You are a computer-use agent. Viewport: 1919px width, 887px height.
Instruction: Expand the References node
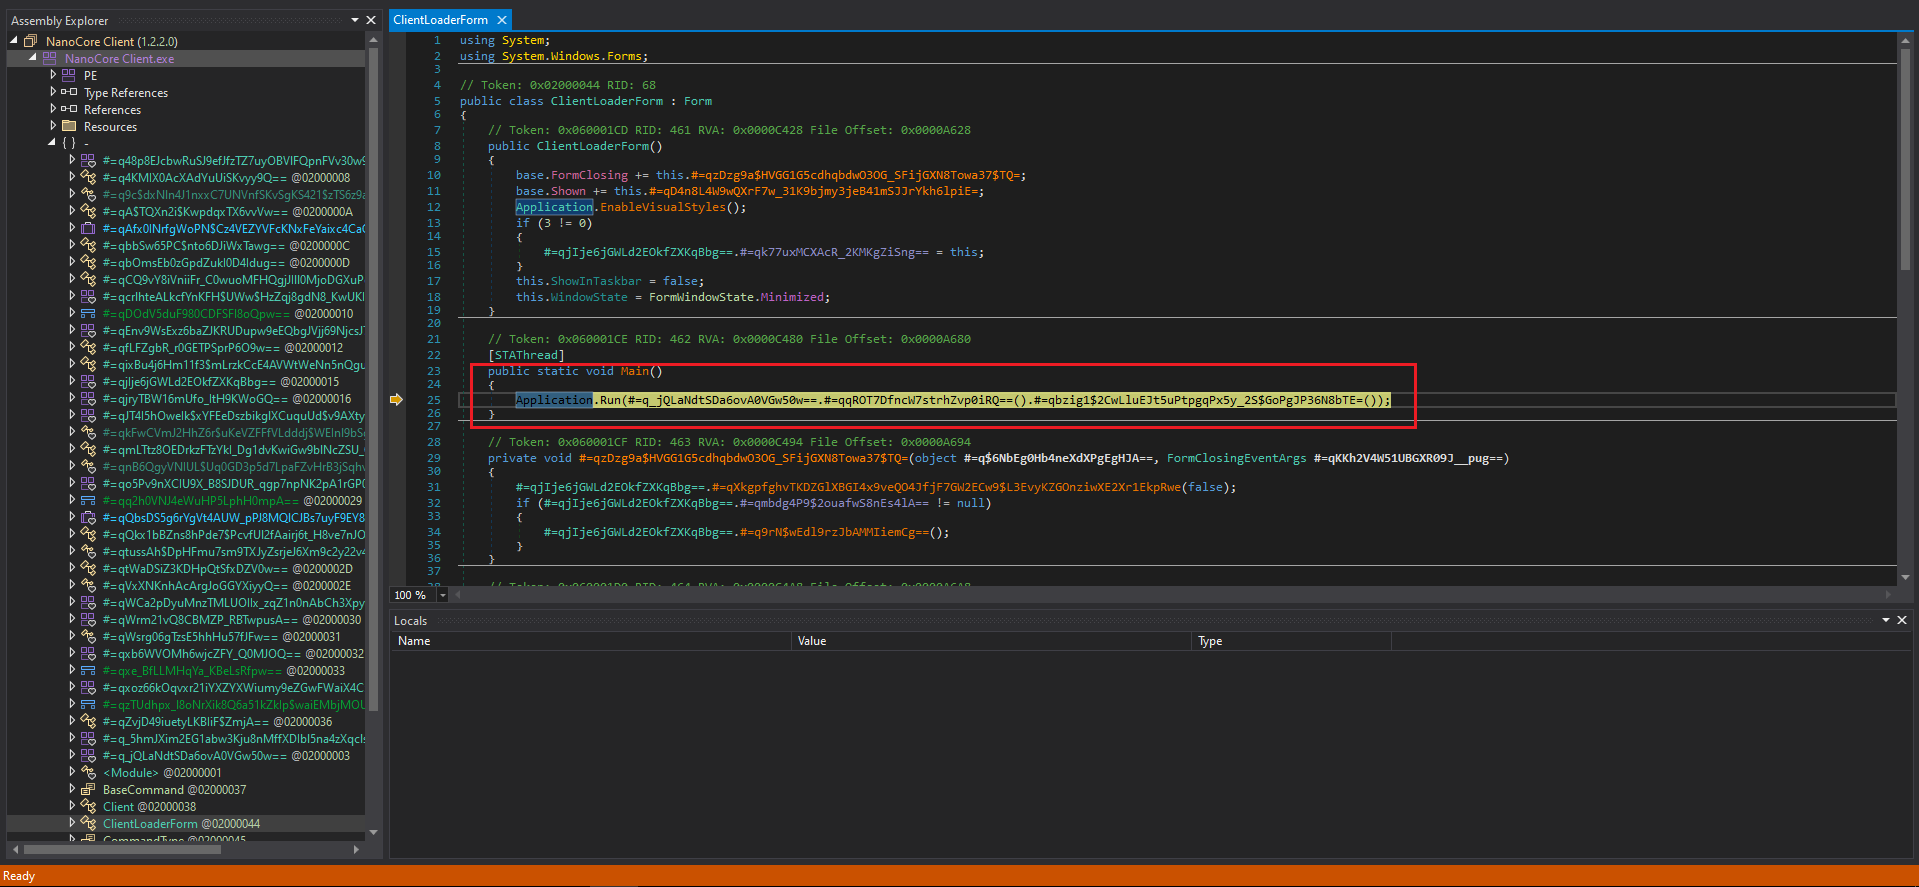tap(53, 109)
